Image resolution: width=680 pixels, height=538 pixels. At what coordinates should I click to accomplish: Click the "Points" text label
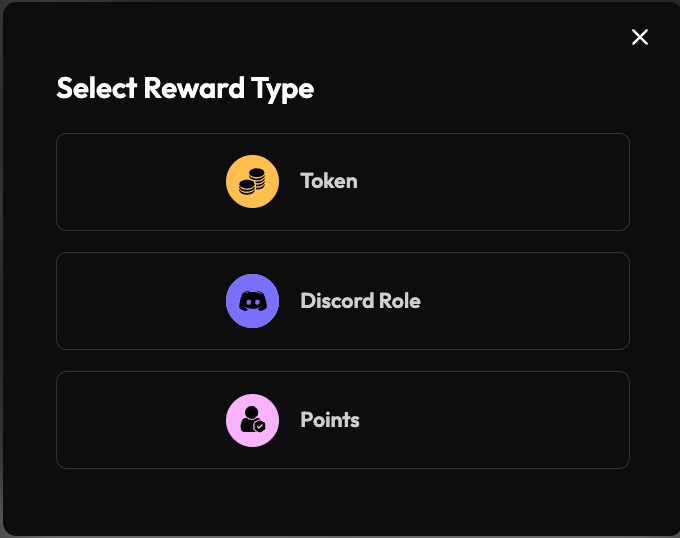click(x=330, y=420)
